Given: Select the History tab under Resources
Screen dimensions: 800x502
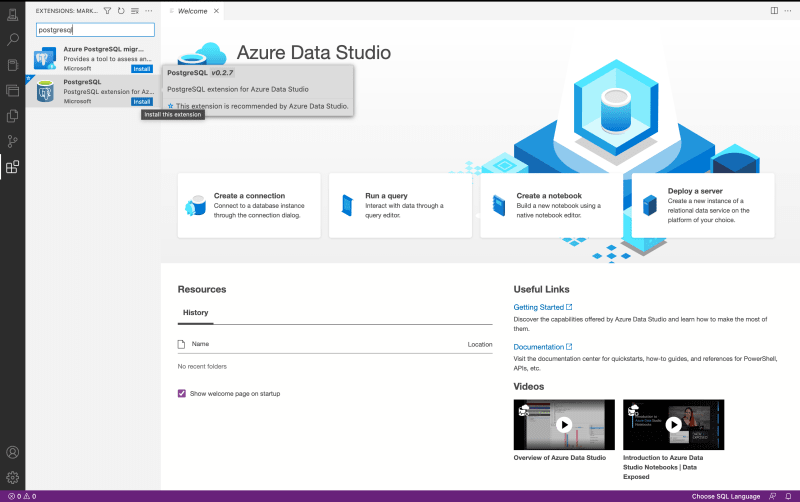Looking at the screenshot, I should click(x=195, y=313).
